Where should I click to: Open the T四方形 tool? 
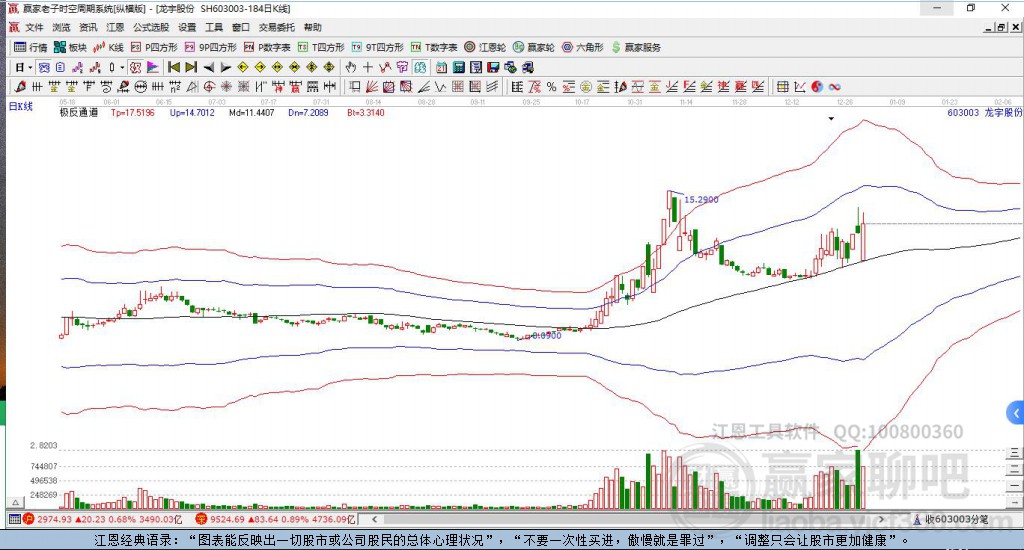pos(321,47)
